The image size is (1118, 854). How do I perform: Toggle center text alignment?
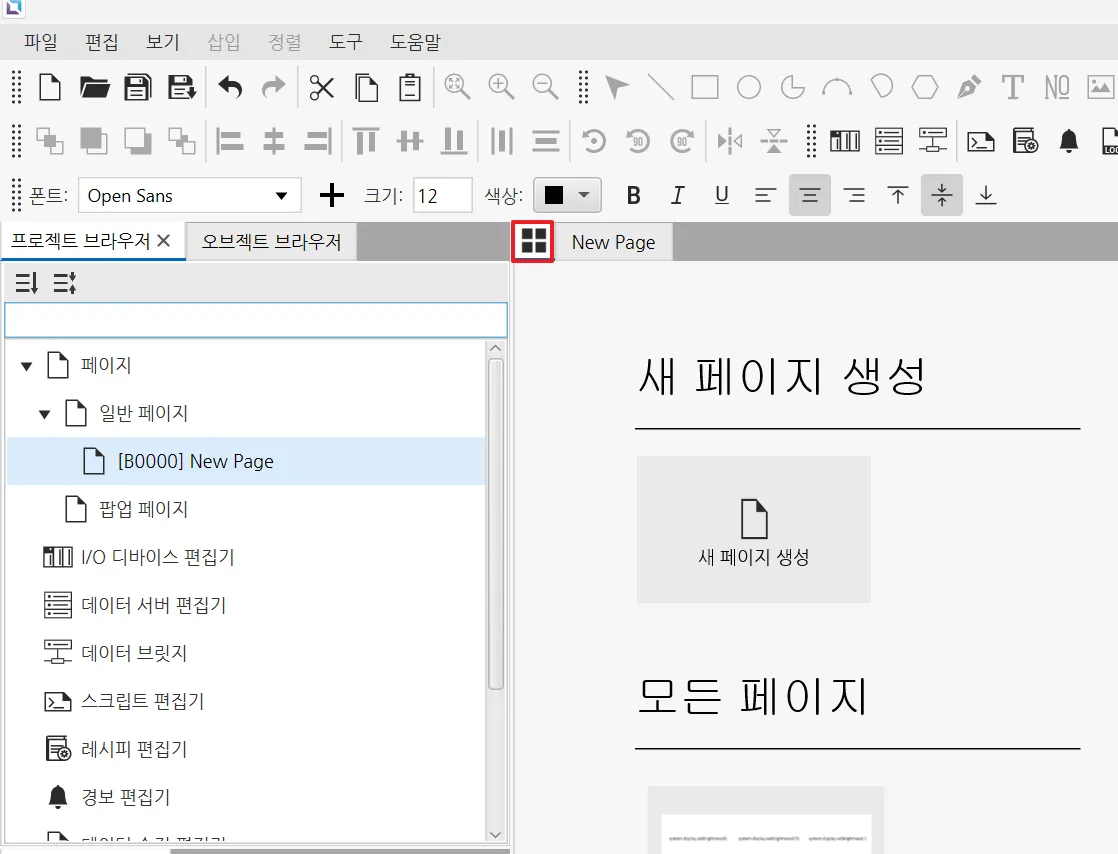[809, 195]
